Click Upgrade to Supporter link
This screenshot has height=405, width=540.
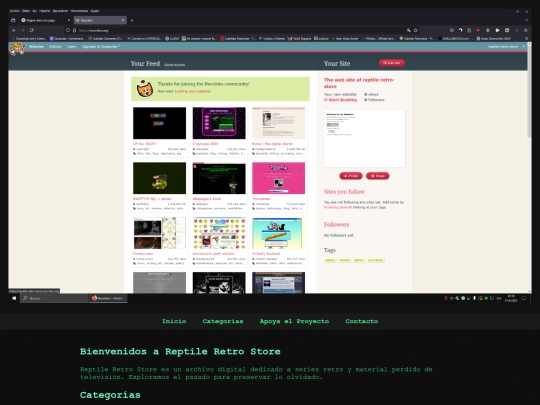click(101, 46)
